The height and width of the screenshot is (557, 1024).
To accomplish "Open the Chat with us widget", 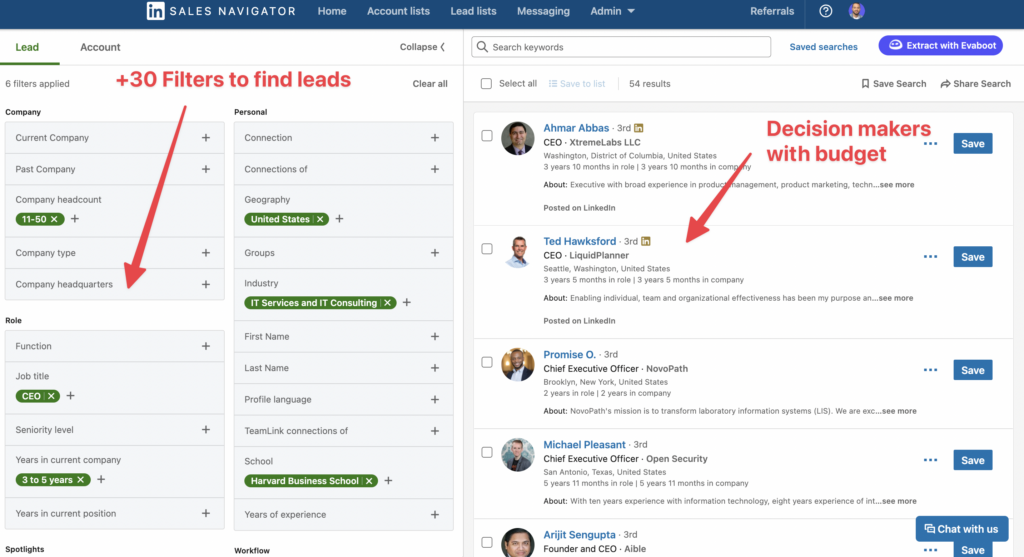I will coord(961,529).
